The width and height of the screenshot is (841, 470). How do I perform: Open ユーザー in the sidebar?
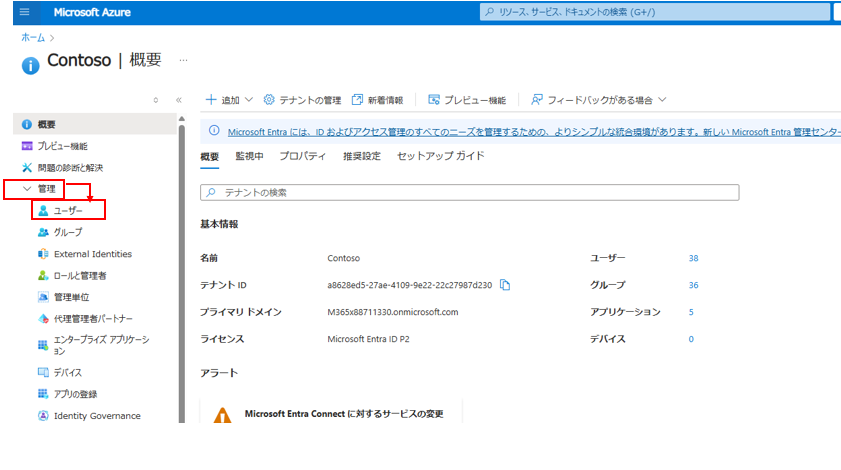[x=68, y=211]
